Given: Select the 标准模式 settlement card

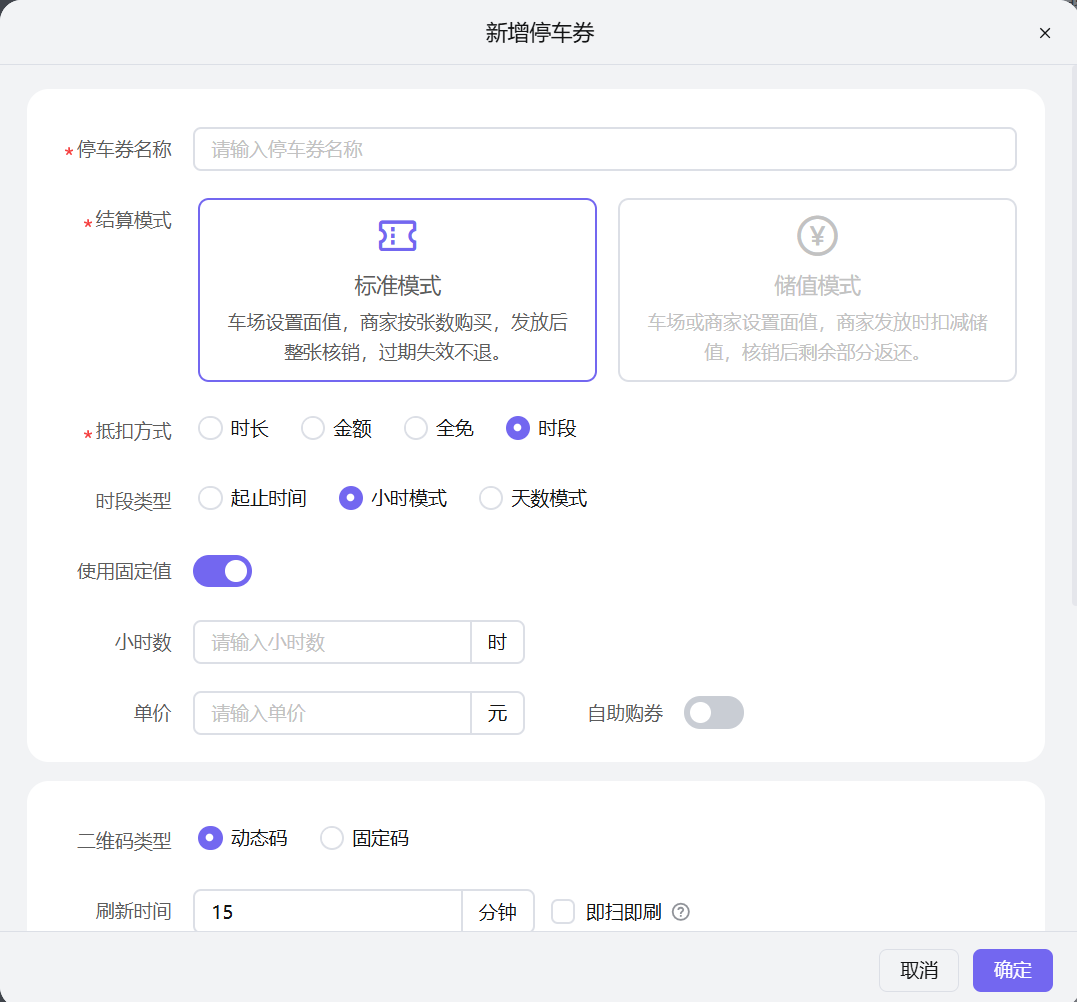Looking at the screenshot, I should tap(396, 290).
